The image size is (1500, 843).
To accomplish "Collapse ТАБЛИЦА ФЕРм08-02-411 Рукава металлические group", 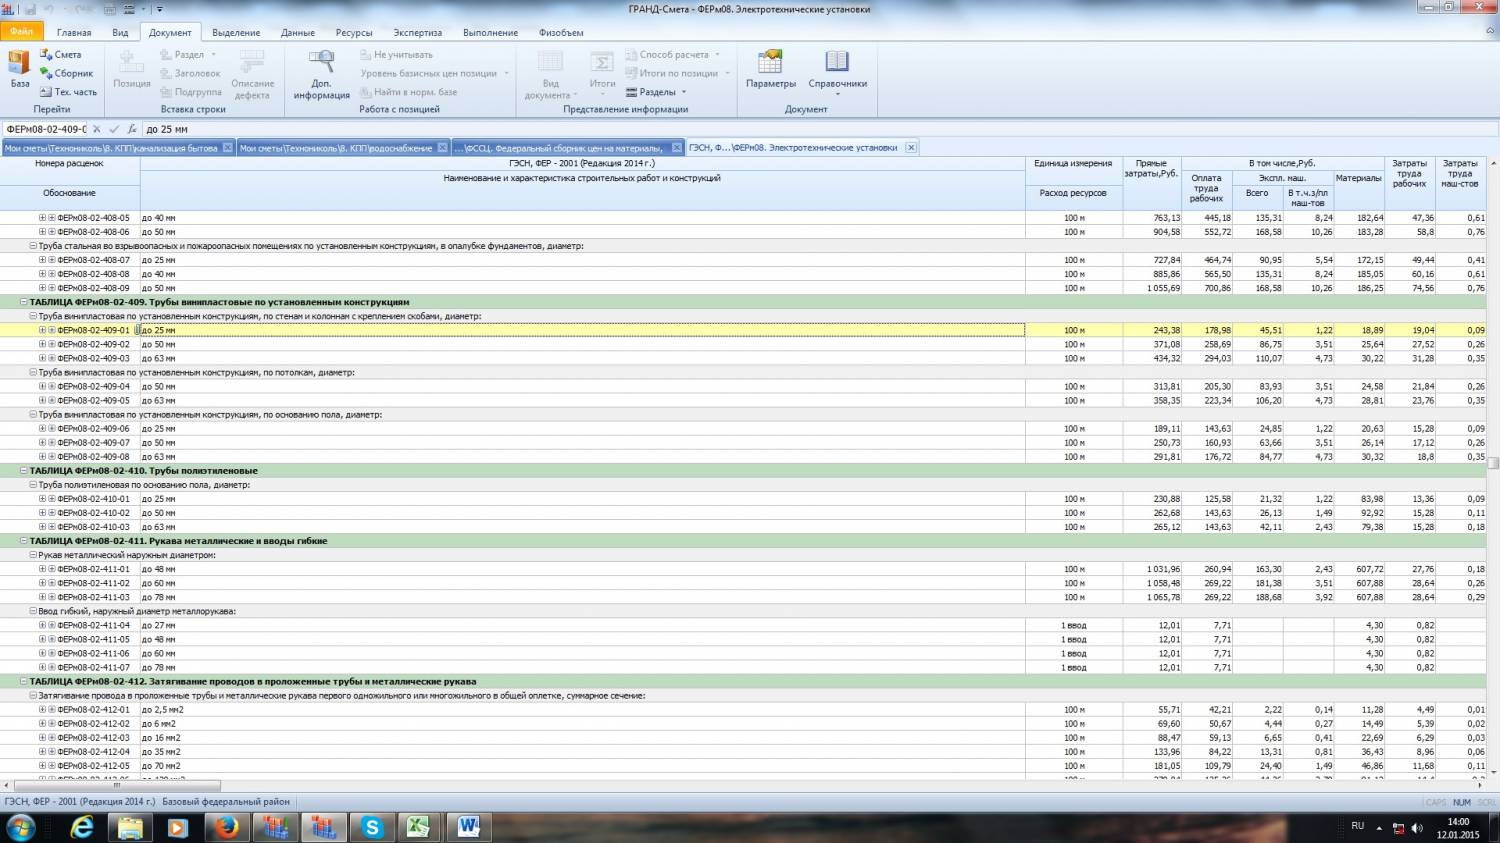I will tap(24, 541).
